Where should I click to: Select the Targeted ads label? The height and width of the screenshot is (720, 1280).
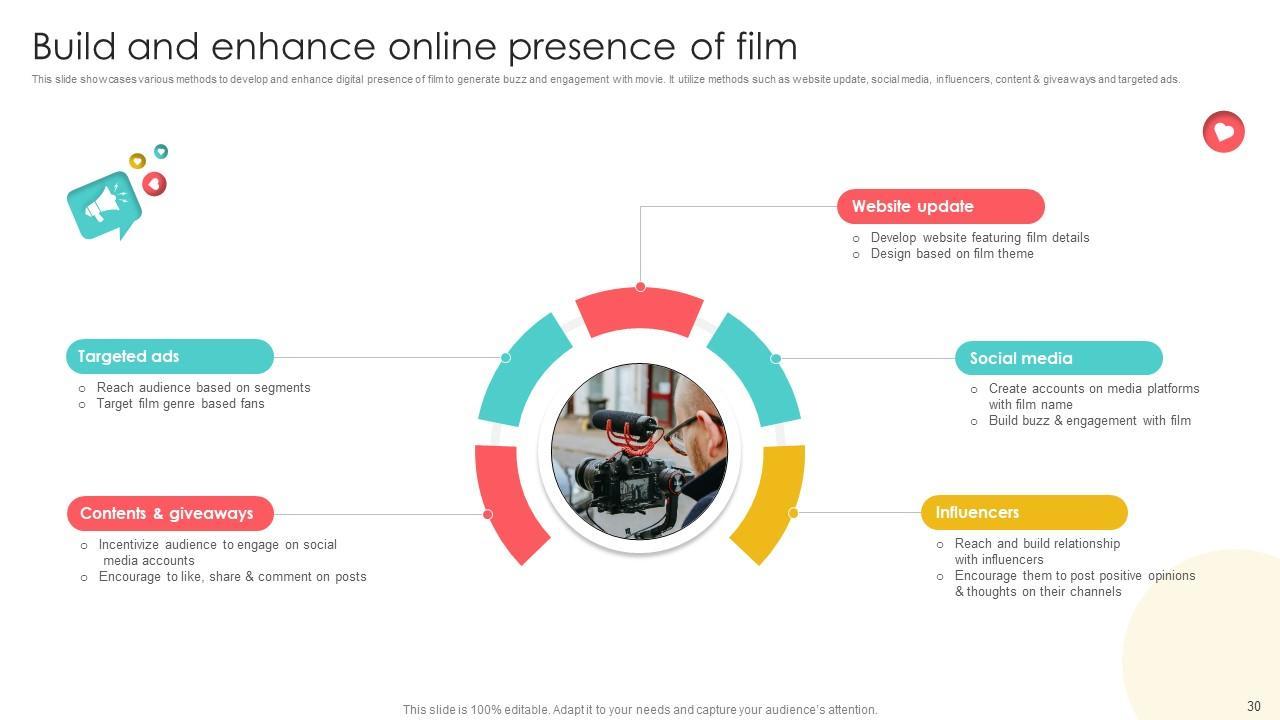170,357
